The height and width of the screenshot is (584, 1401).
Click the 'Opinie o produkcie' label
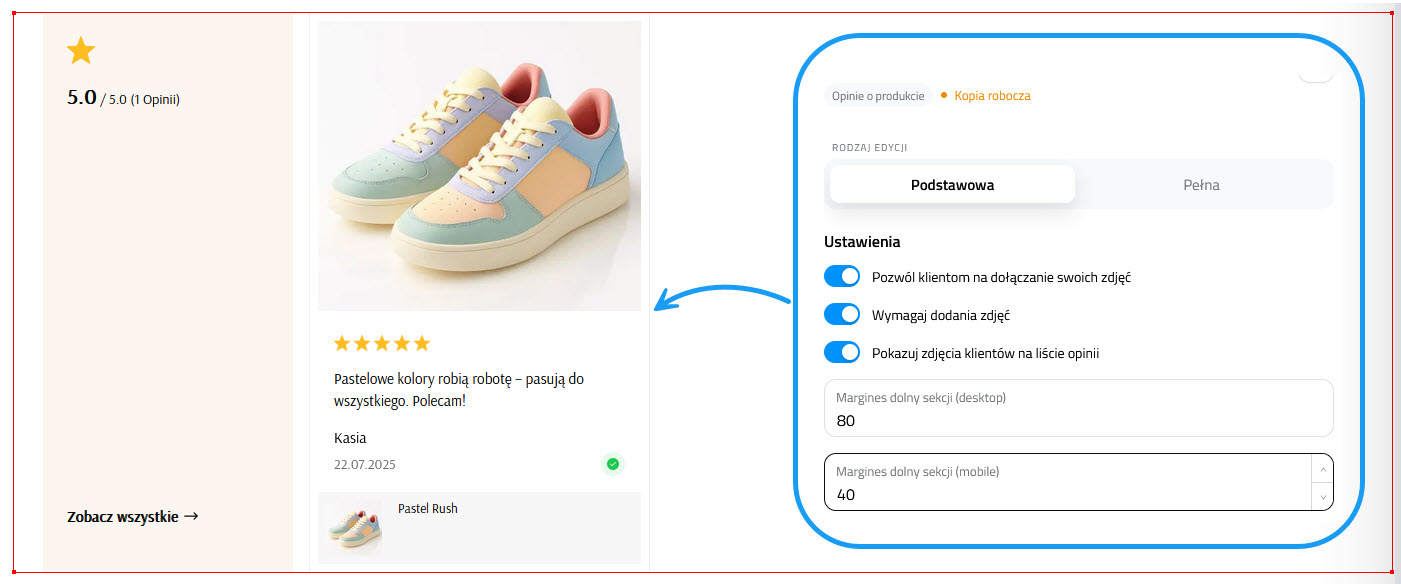(878, 95)
